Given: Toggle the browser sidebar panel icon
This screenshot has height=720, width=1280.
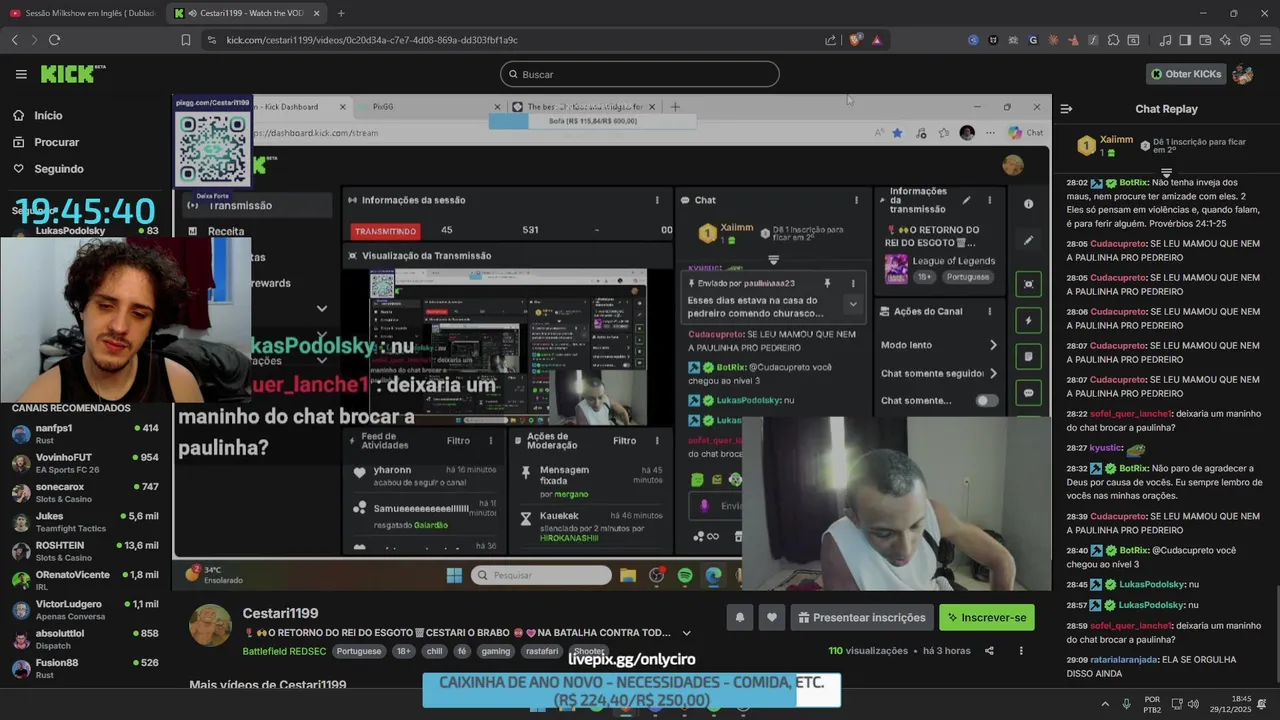Looking at the screenshot, I should click(x=1185, y=40).
